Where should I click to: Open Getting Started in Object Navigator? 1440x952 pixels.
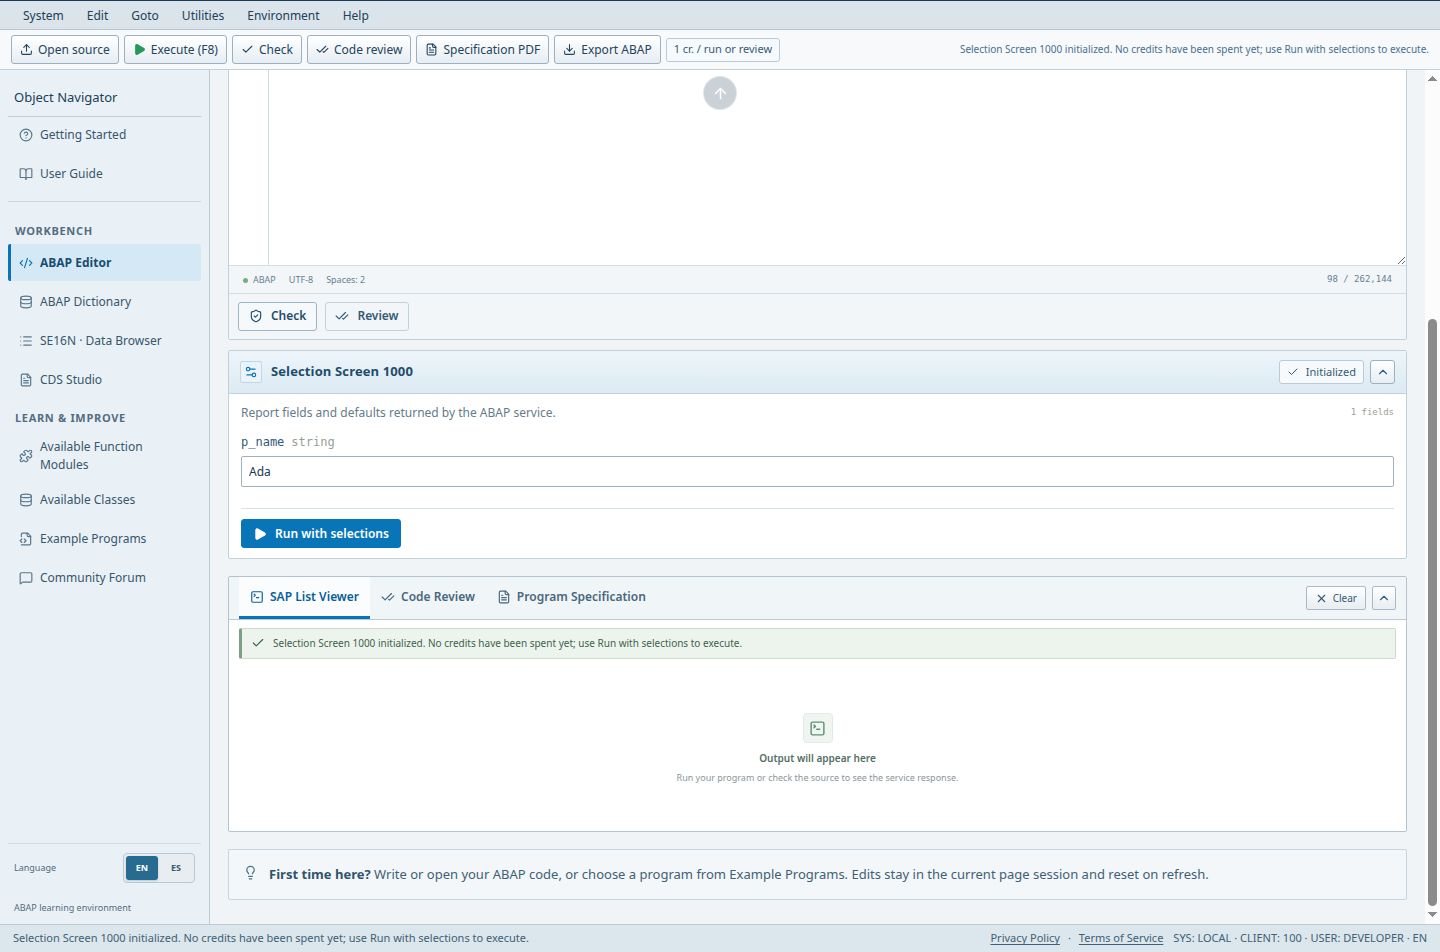104,135
